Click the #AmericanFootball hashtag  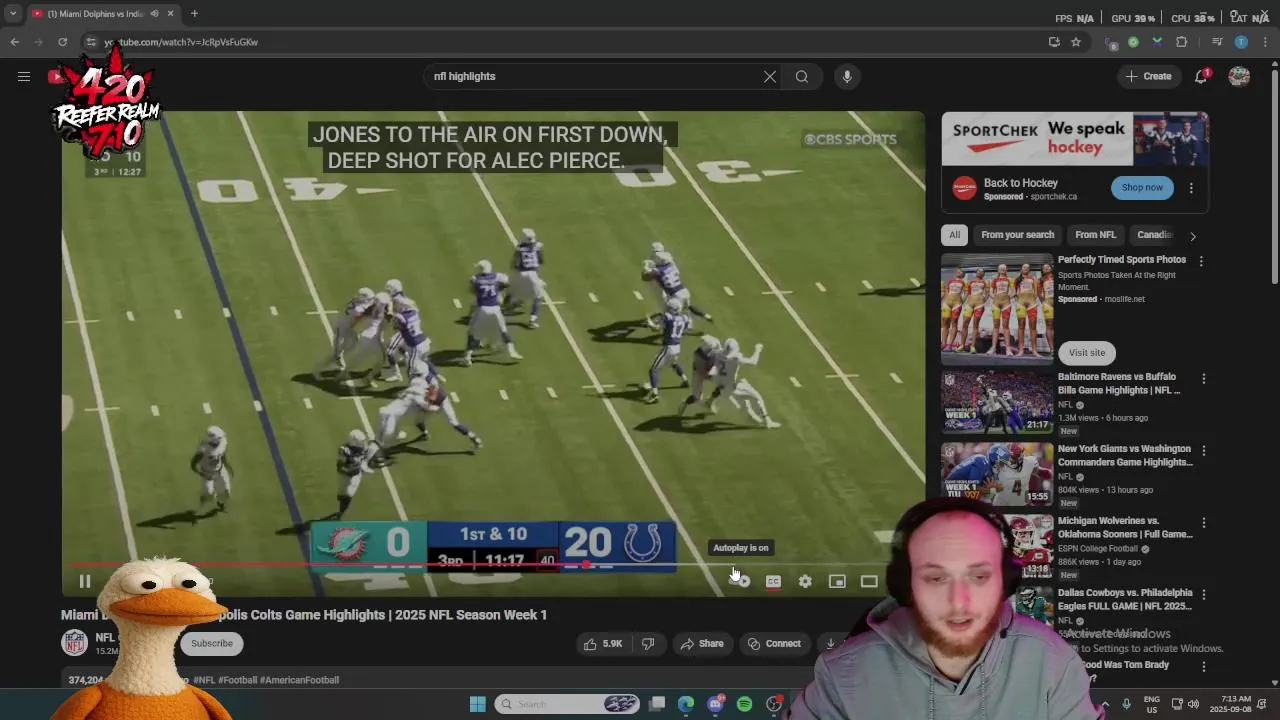point(299,680)
